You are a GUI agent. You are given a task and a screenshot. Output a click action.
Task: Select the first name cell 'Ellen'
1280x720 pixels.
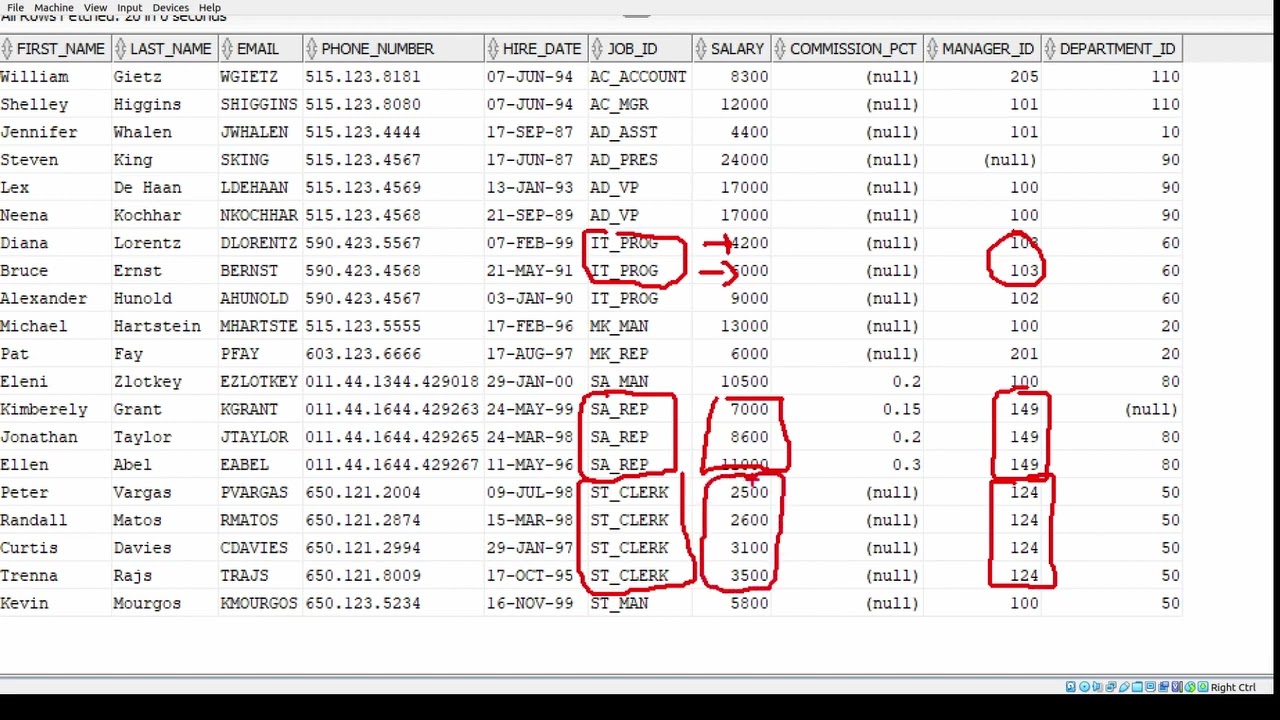pos(24,465)
